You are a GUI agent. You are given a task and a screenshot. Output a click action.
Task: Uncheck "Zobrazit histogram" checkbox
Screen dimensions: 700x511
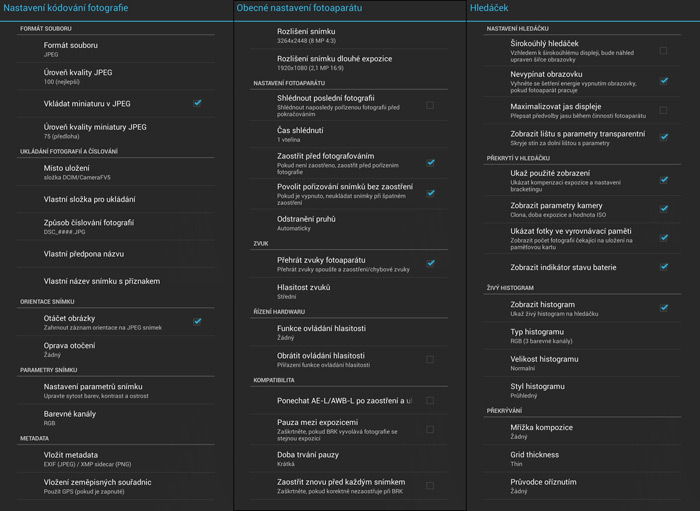point(664,307)
